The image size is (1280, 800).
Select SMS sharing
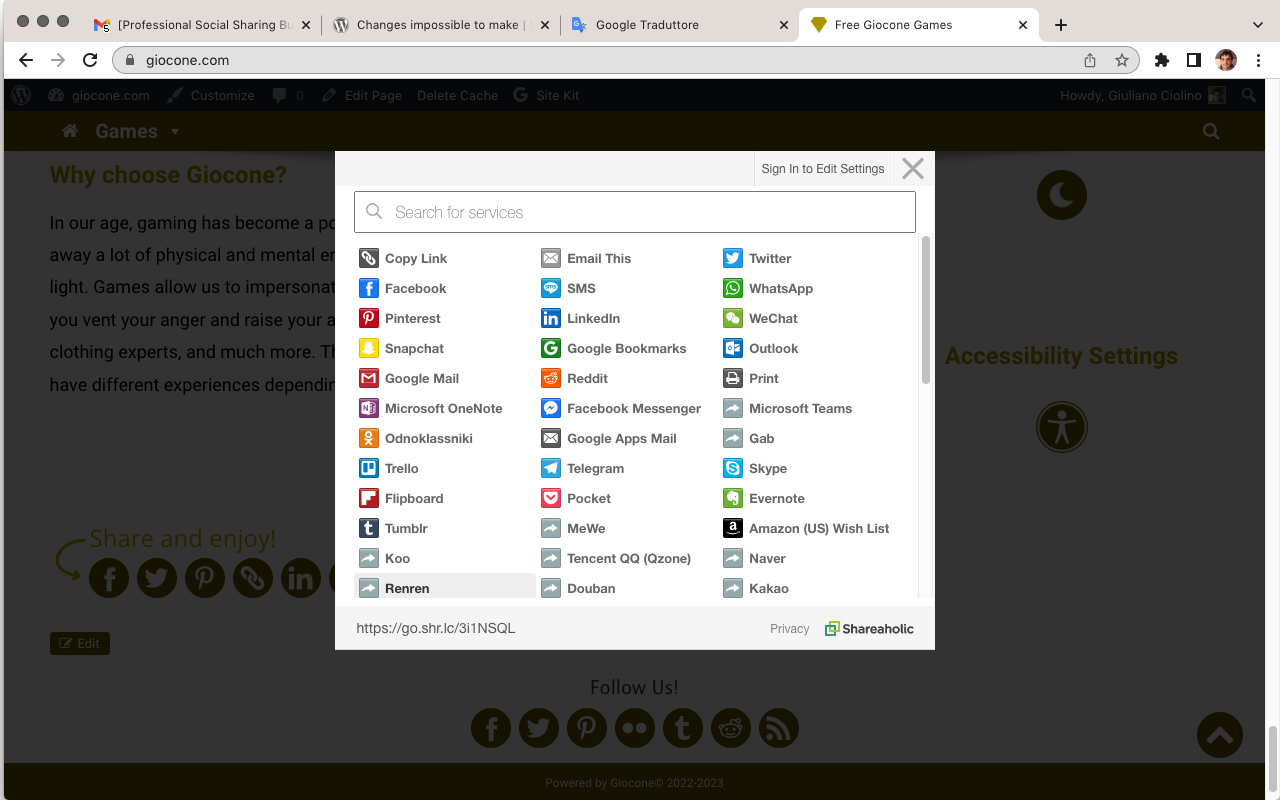[x=568, y=288]
